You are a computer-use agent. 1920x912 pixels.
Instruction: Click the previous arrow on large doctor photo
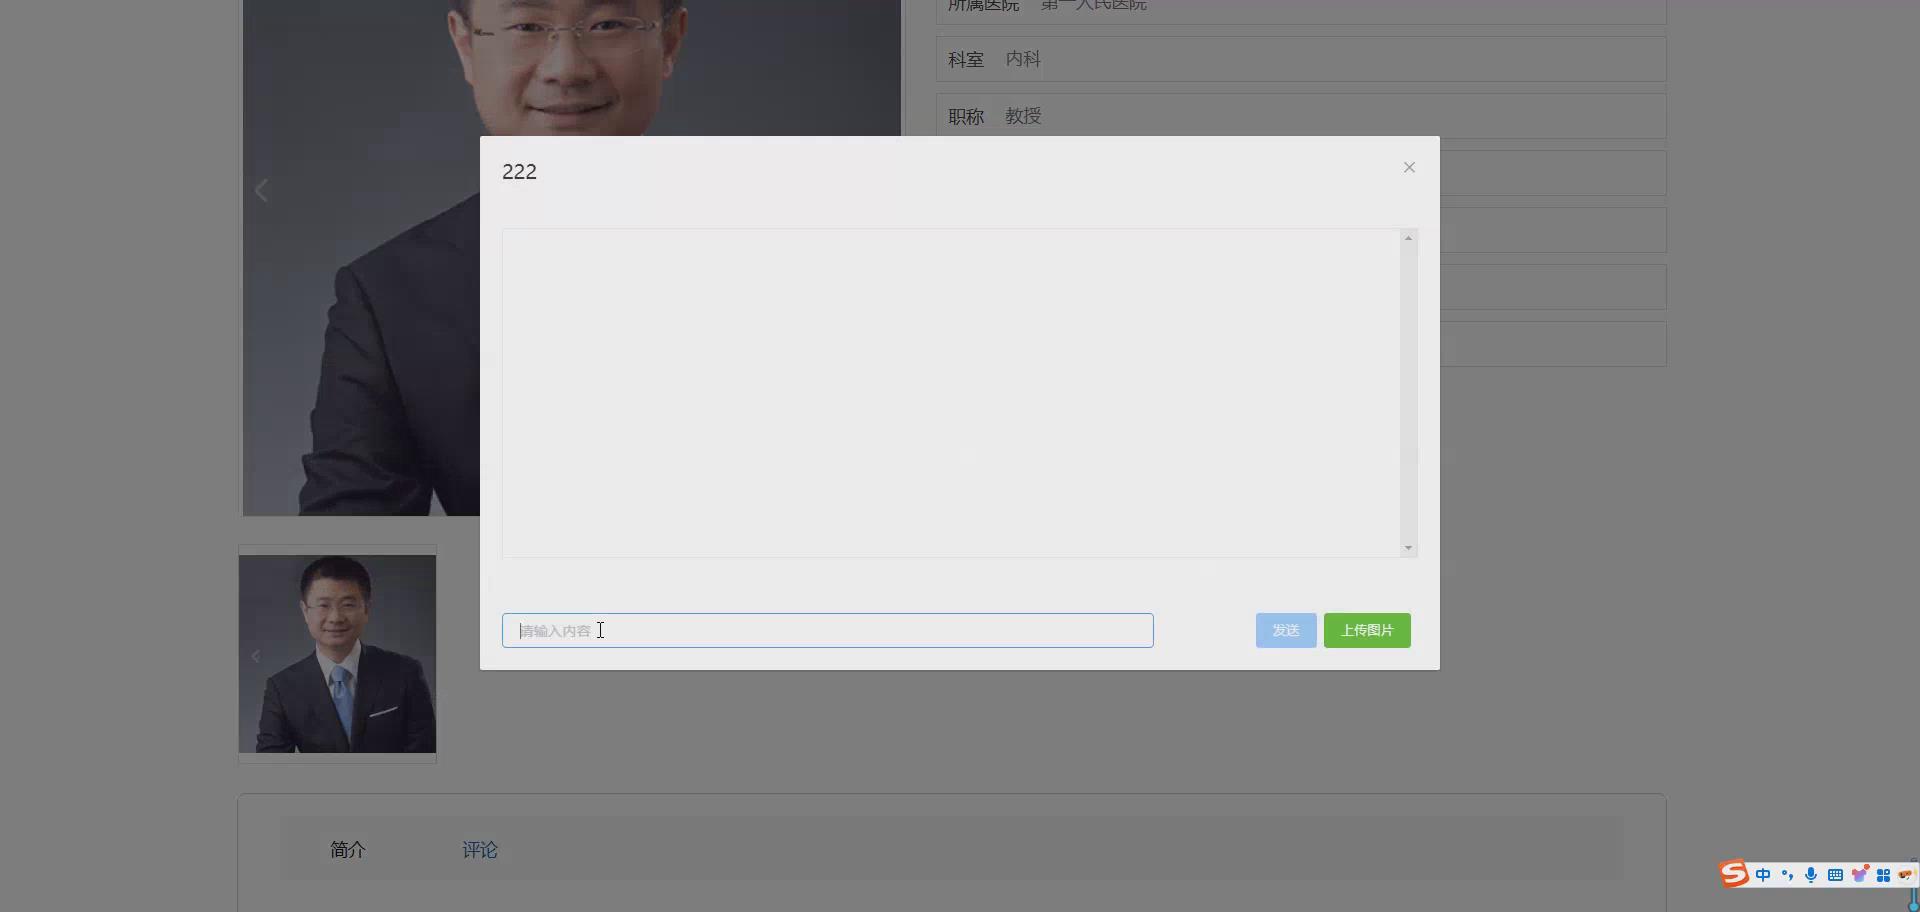click(x=261, y=190)
